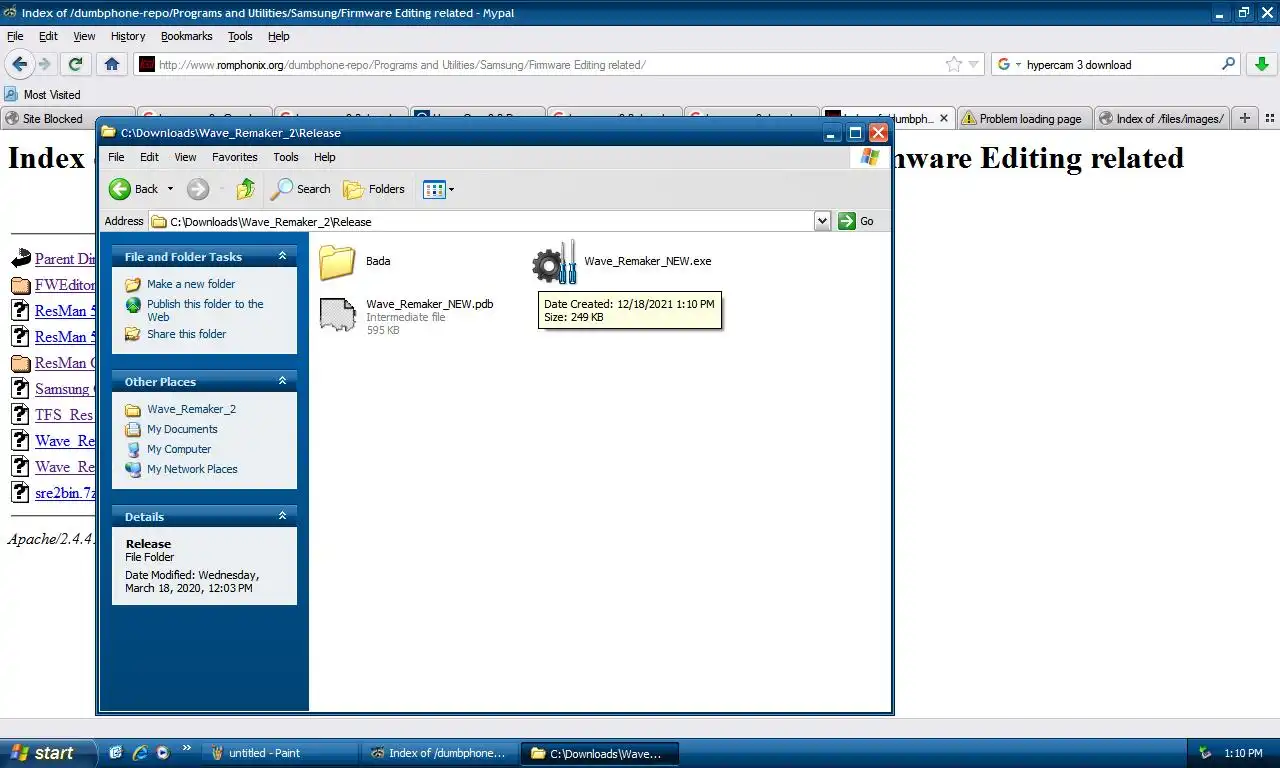Expand the Explorer address bar dropdown
Image resolution: width=1280 pixels, height=768 pixels.
822,221
